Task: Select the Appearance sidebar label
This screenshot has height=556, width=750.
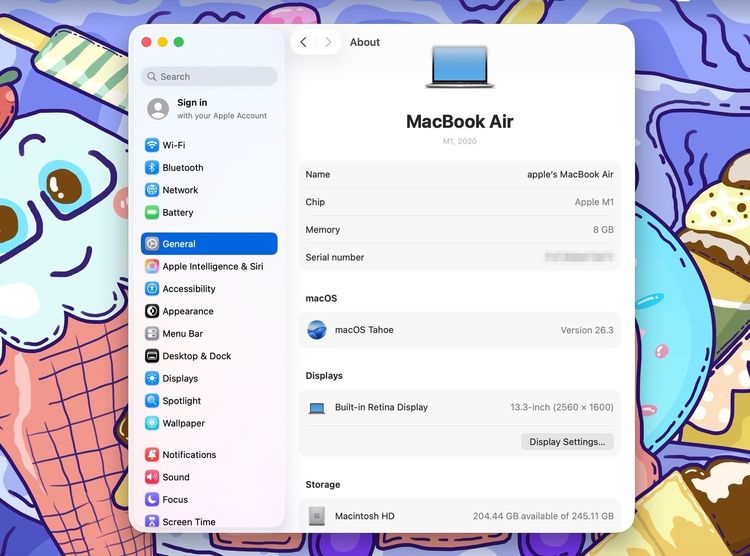Action: [188, 311]
